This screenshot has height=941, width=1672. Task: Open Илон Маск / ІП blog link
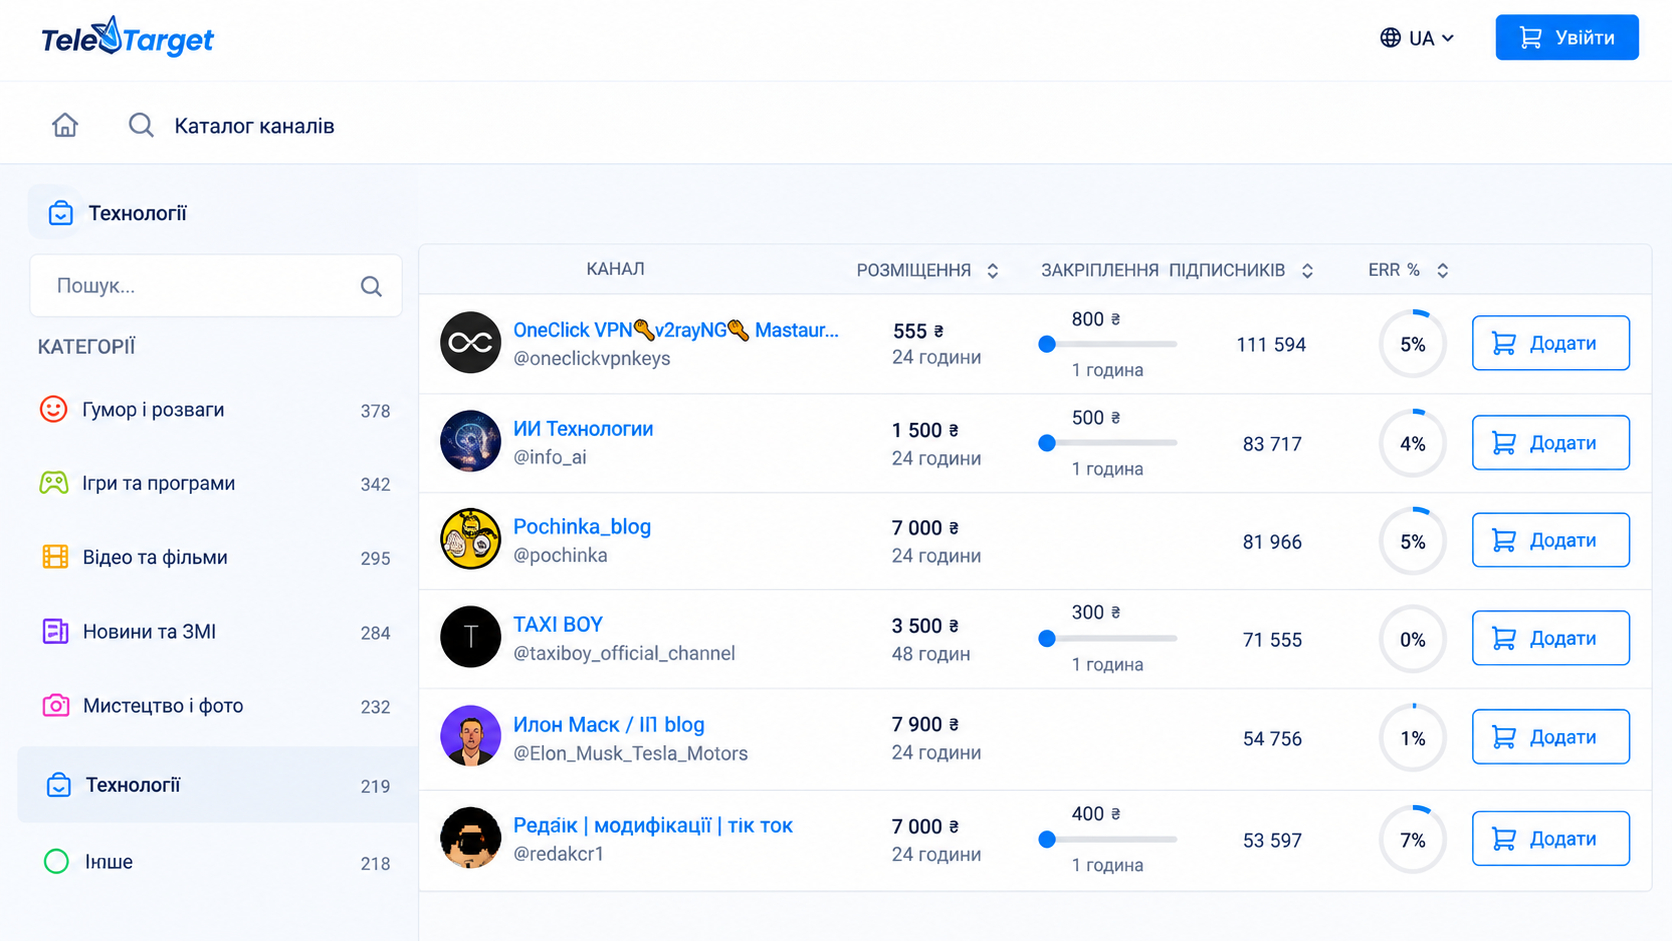pyautogui.click(x=609, y=725)
